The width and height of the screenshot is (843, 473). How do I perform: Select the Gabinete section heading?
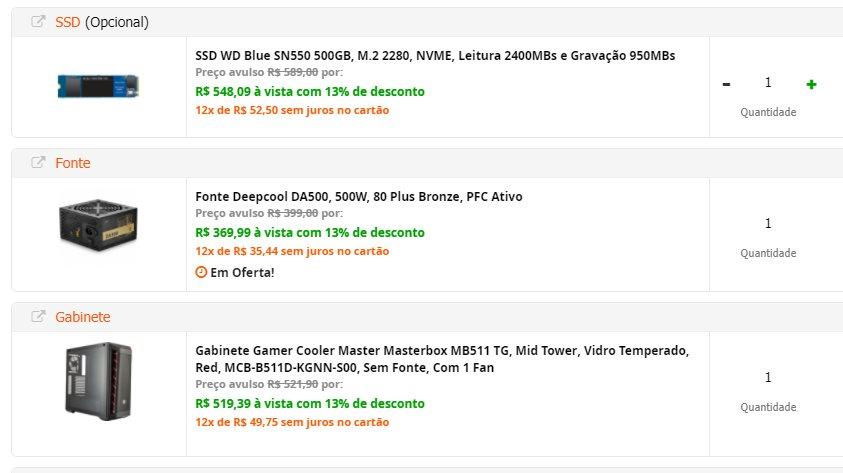83,317
